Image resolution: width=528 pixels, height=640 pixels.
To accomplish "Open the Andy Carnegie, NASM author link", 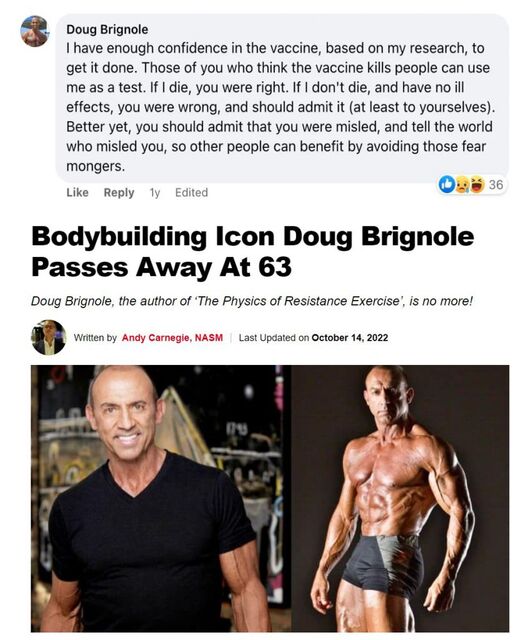I will click(x=172, y=338).
